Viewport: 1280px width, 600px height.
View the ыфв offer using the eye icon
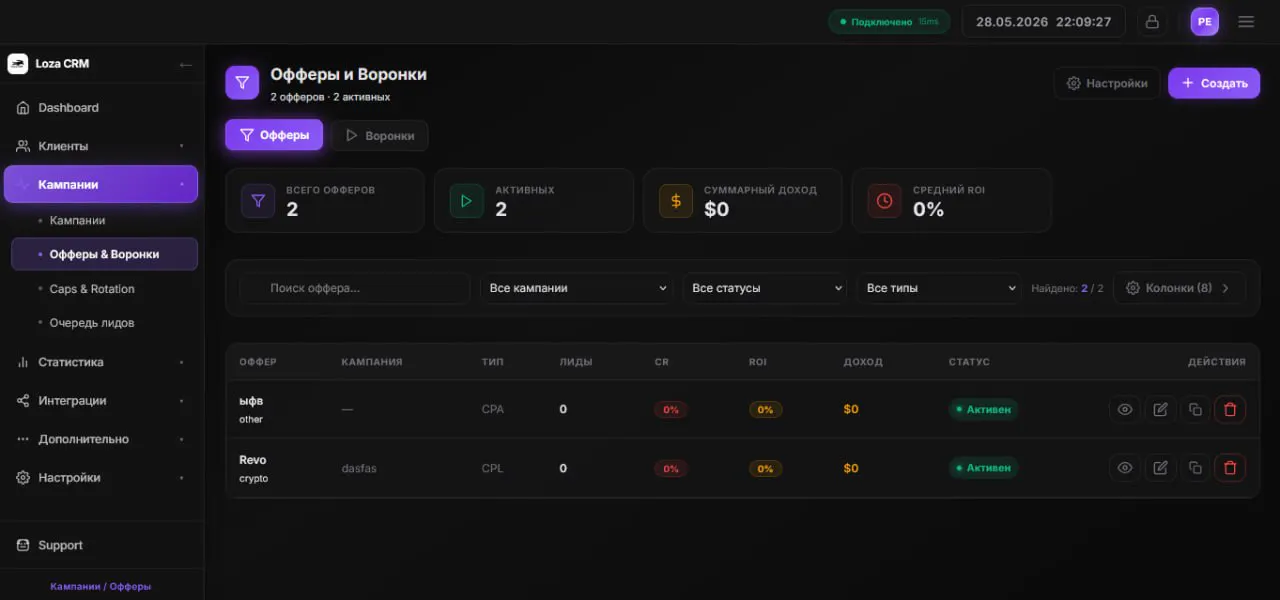tap(1125, 409)
